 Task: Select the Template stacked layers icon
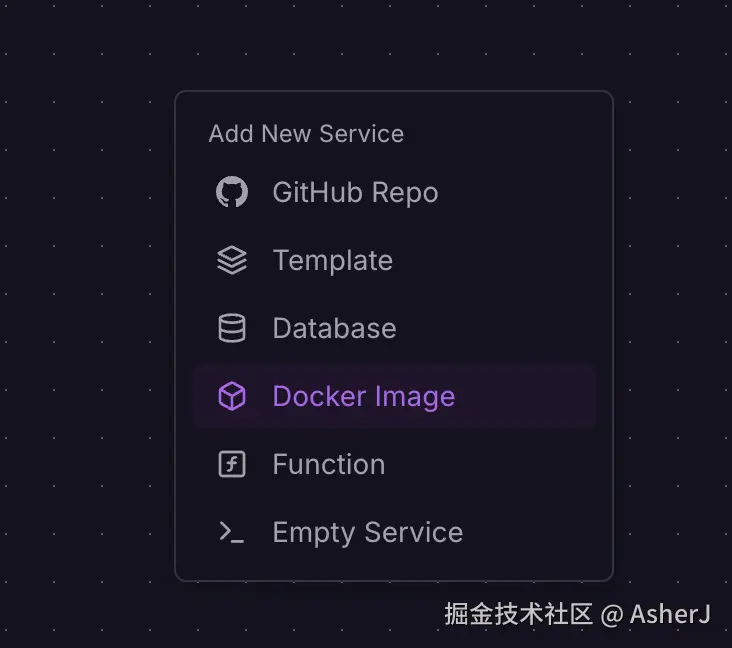point(232,260)
